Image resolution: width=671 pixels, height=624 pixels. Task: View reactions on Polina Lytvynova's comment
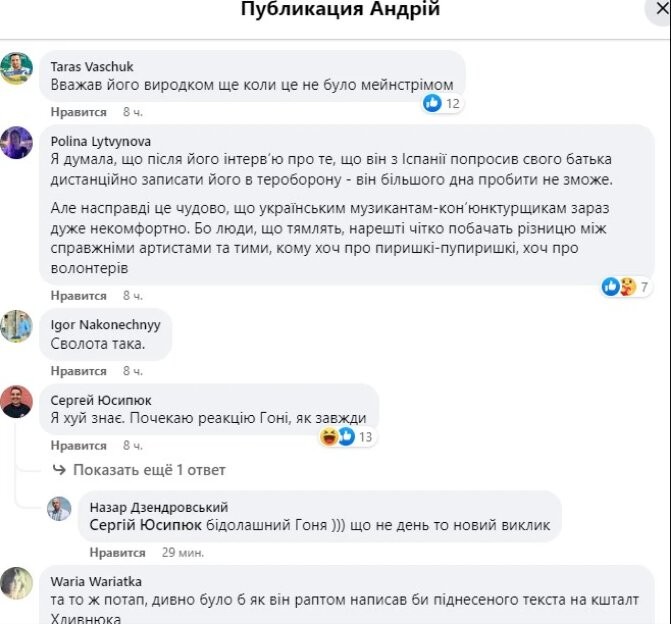tap(621, 287)
